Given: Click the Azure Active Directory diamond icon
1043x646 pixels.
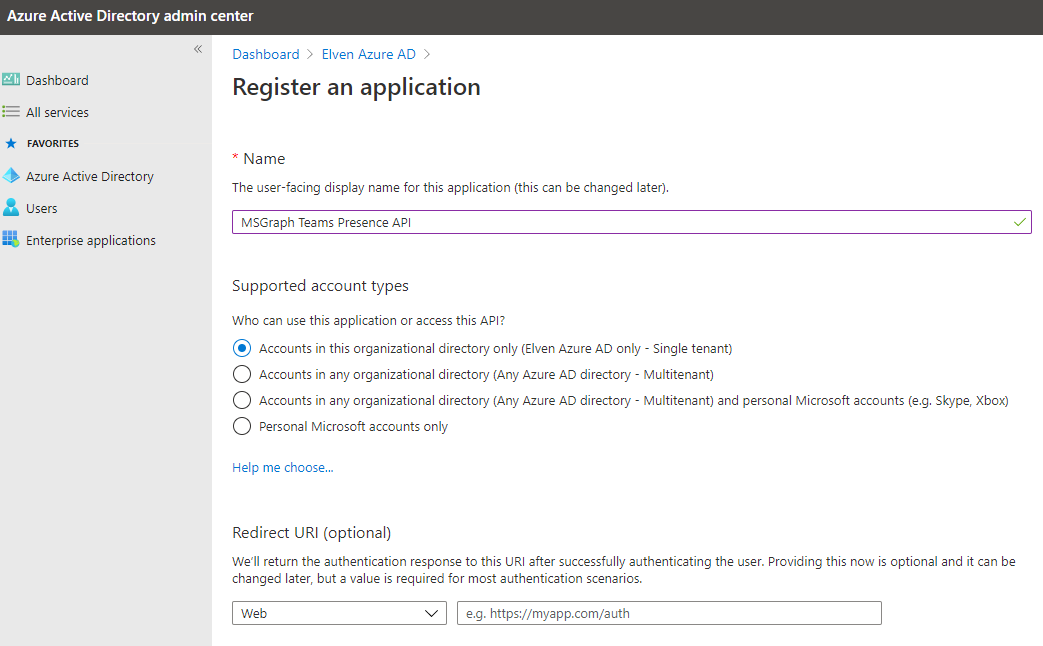Looking at the screenshot, I should click(11, 176).
